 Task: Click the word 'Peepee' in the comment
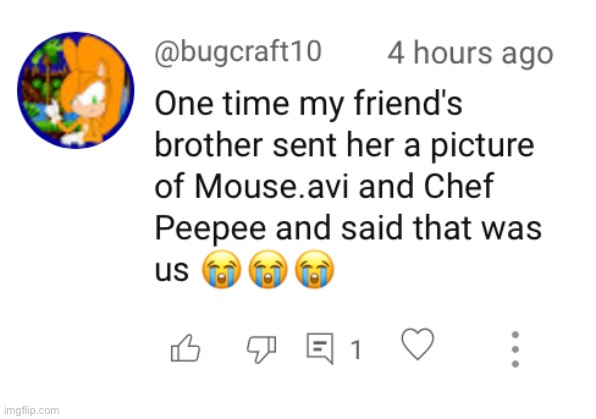[211, 229]
